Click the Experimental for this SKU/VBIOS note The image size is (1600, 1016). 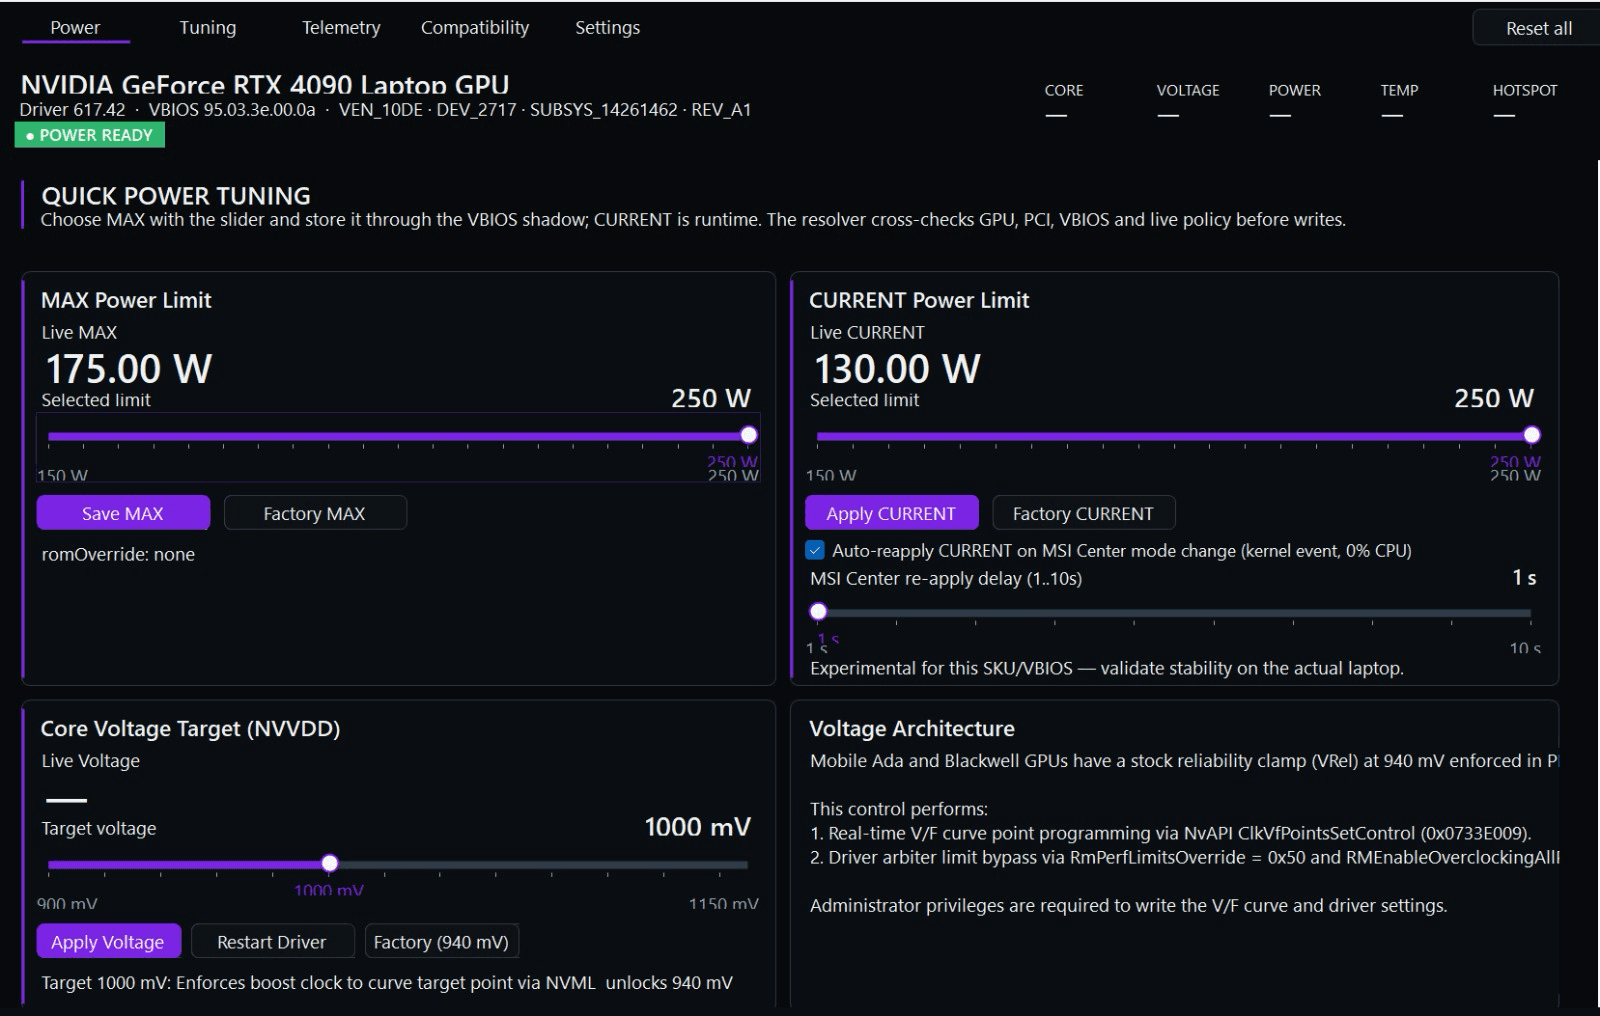click(1107, 668)
